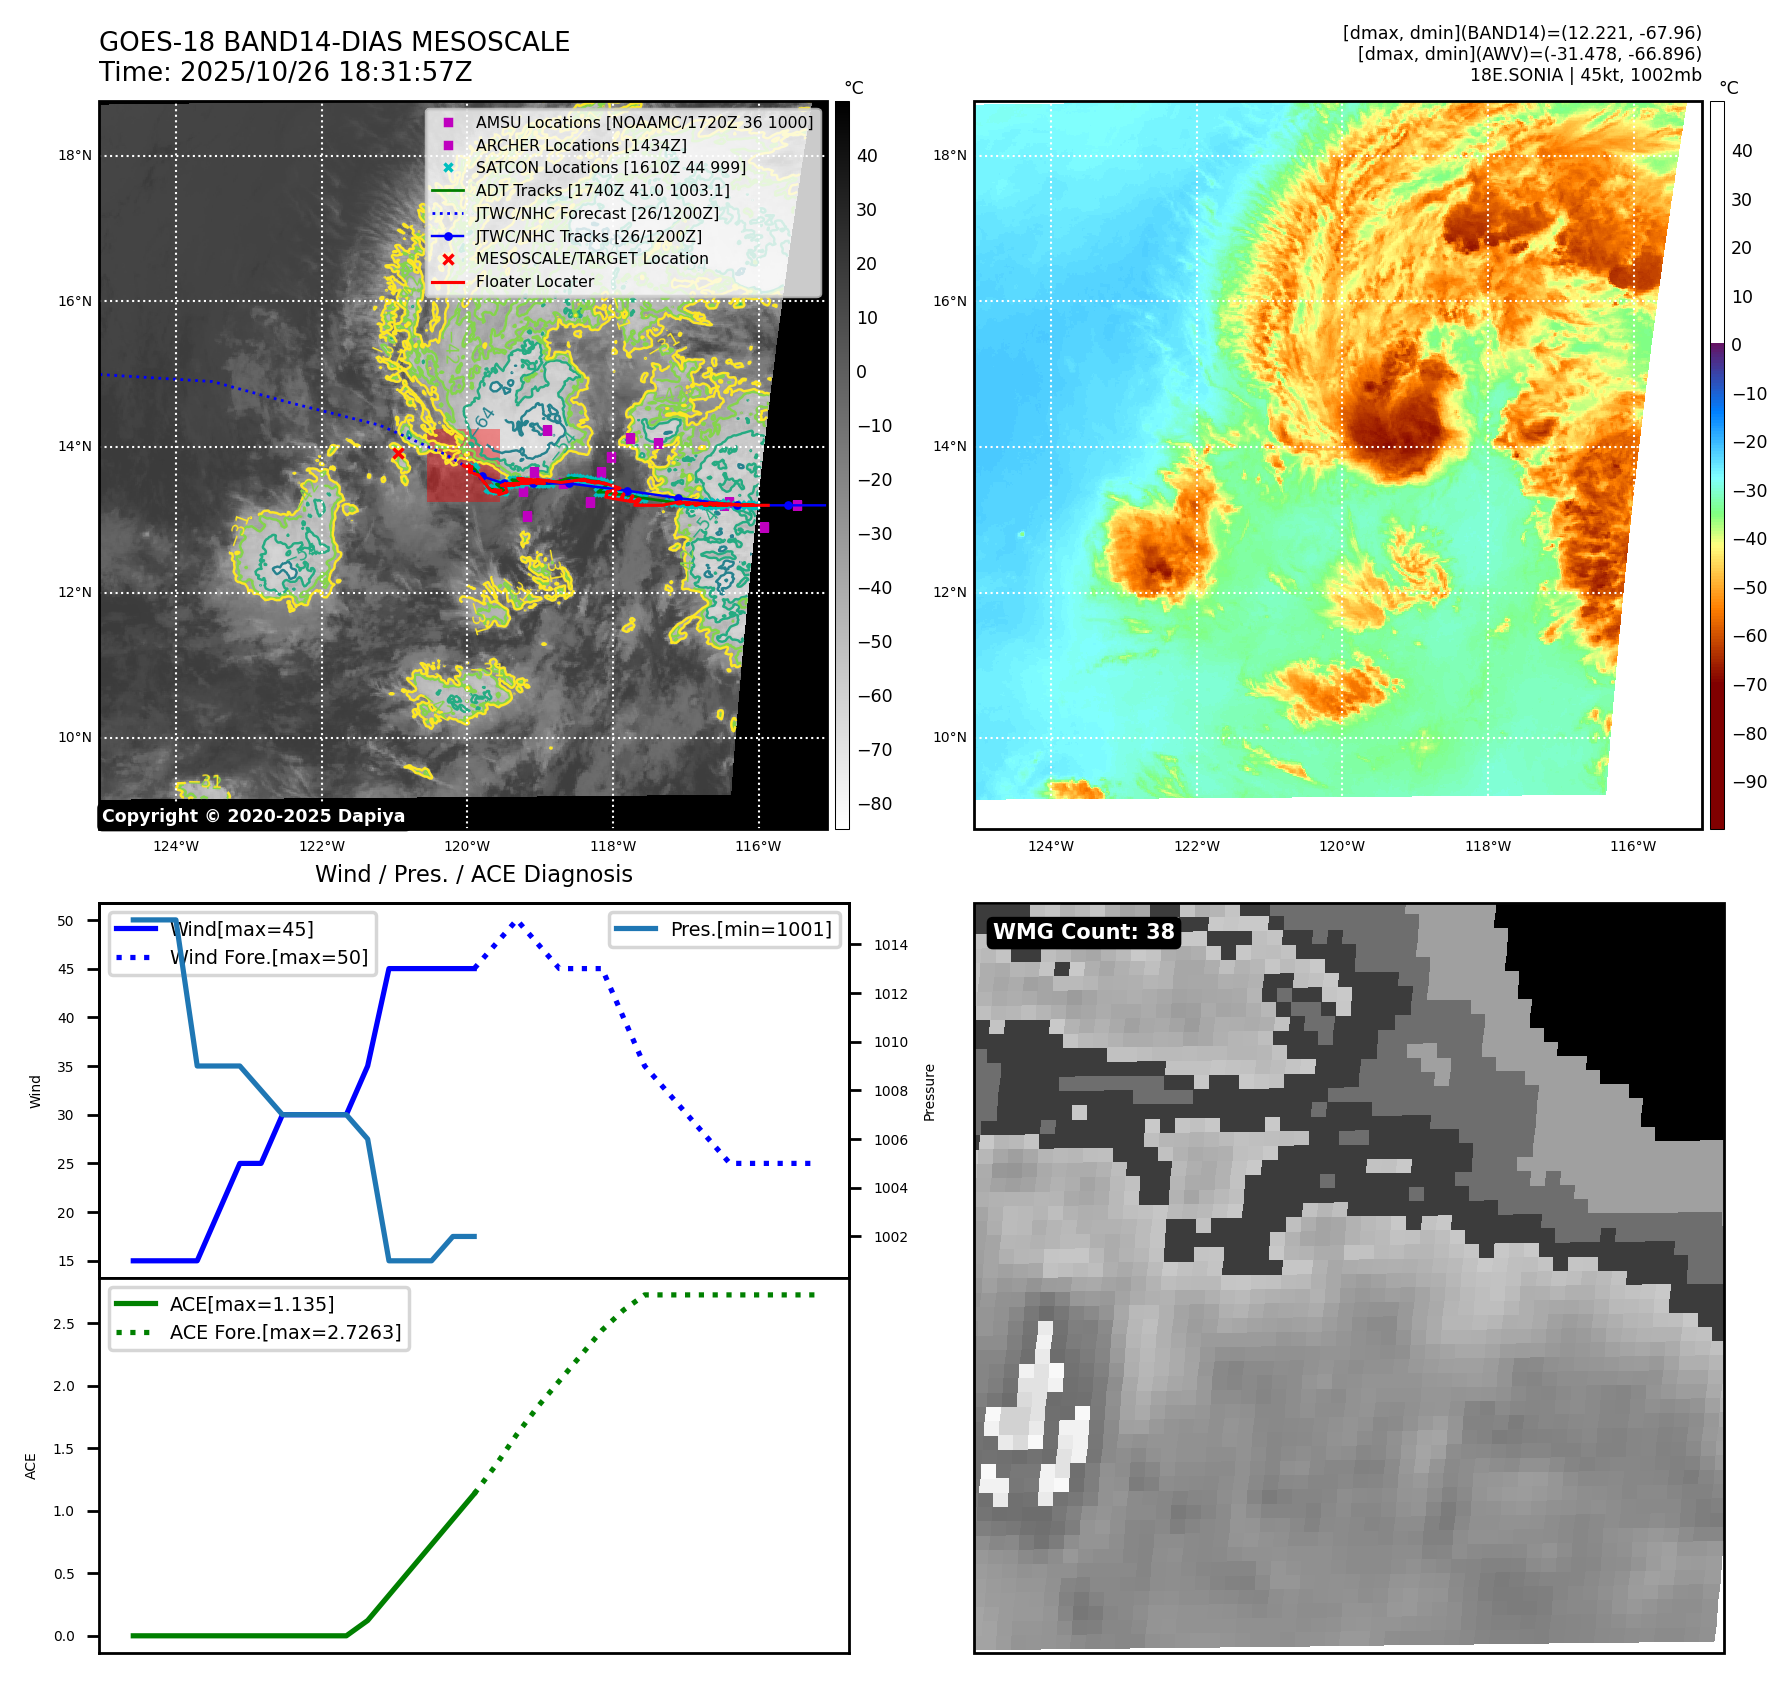The width and height of the screenshot is (1792, 1690).
Task: Click the Copyright 2020-2025 Dapiya text
Action: (x=253, y=816)
